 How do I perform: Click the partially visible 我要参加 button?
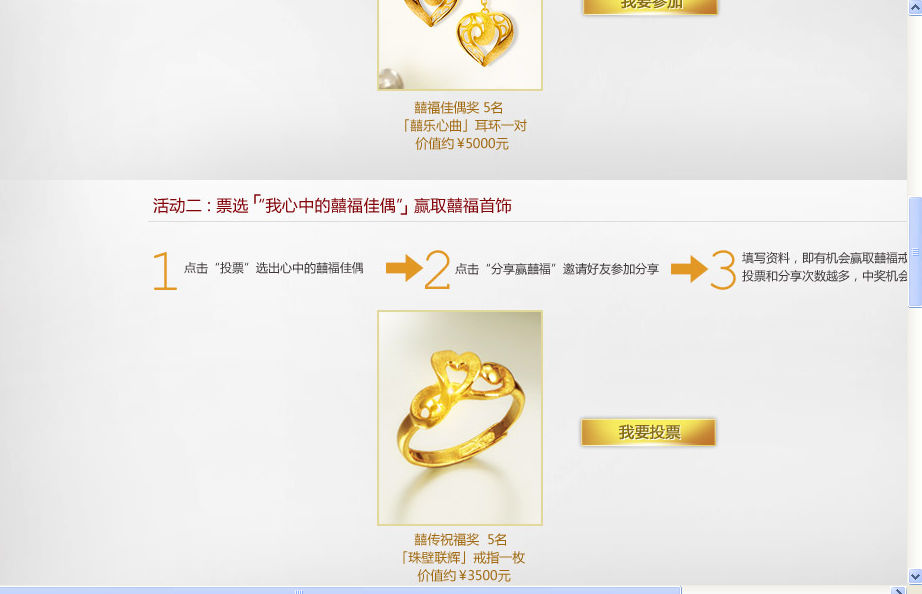650,6
